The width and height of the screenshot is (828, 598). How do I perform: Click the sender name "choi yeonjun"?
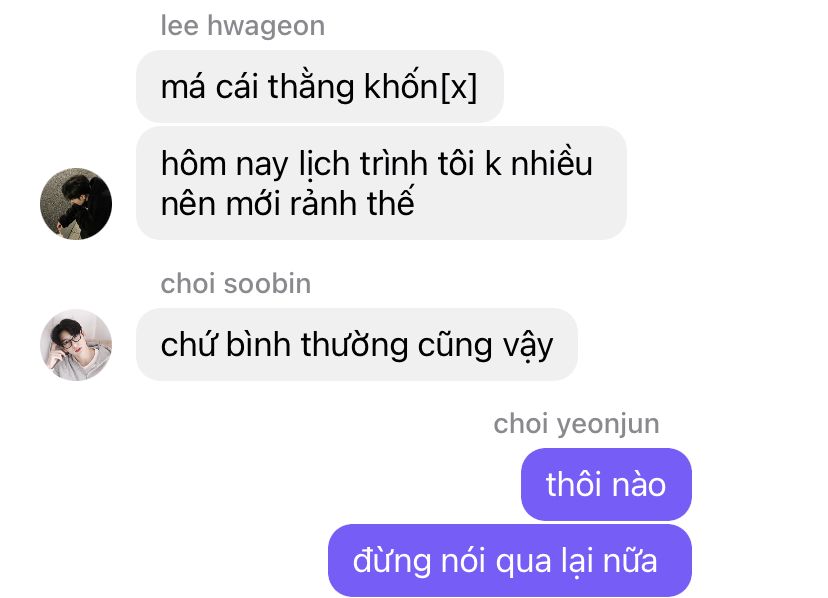[x=577, y=424]
